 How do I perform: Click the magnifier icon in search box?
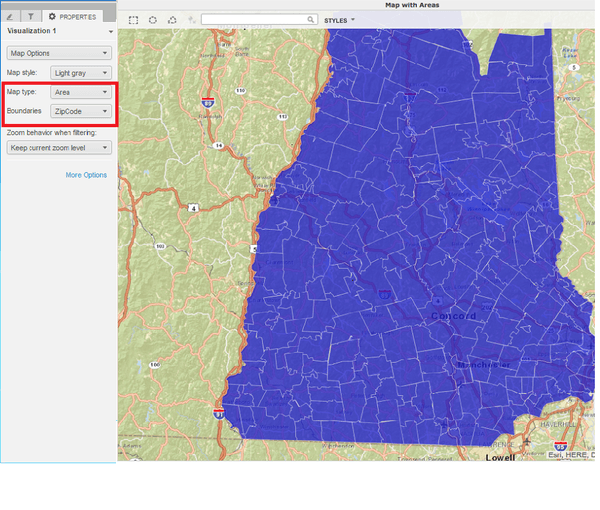coord(311,20)
